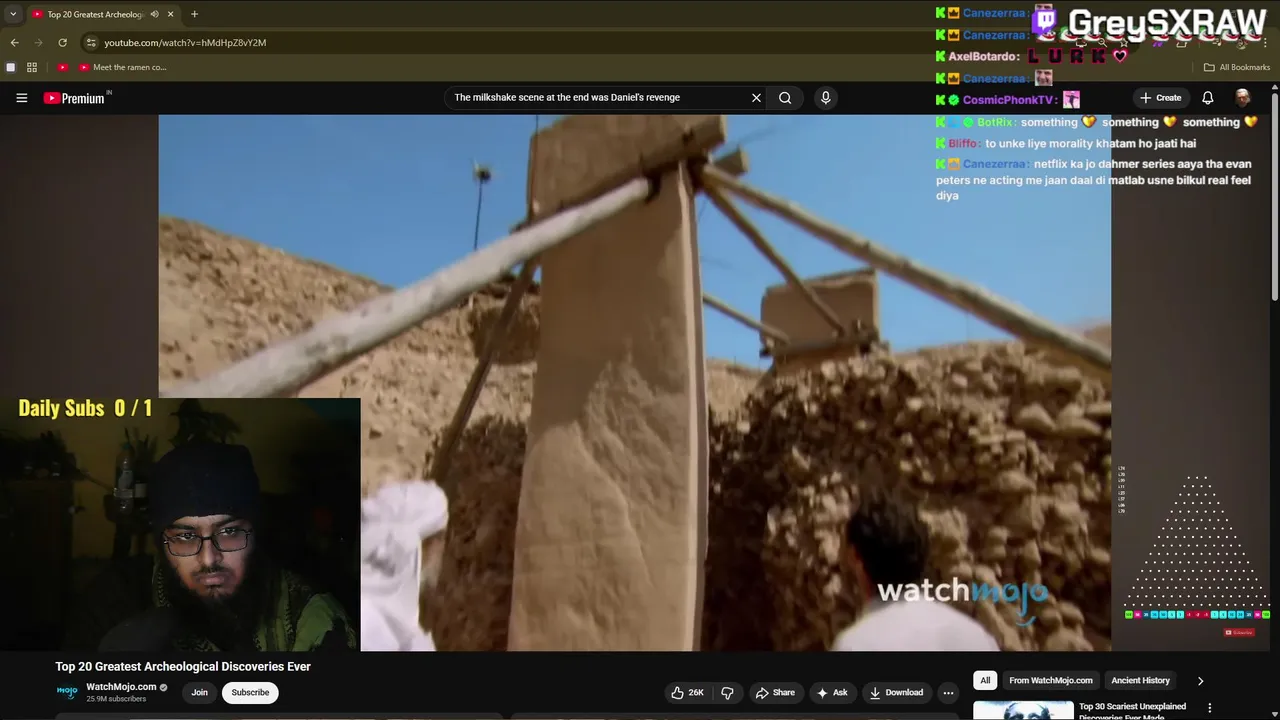This screenshot has width=1280, height=720.
Task: Open options for Top 30 Scariest video
Action: point(1209,708)
